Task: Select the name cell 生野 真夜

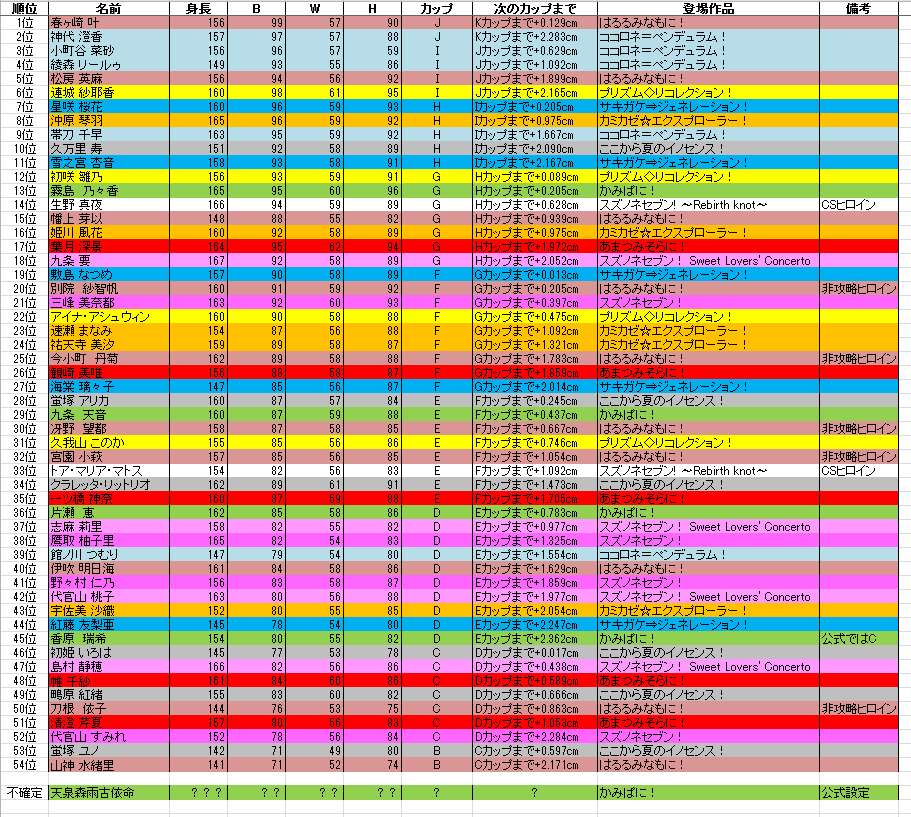Action: [109, 205]
